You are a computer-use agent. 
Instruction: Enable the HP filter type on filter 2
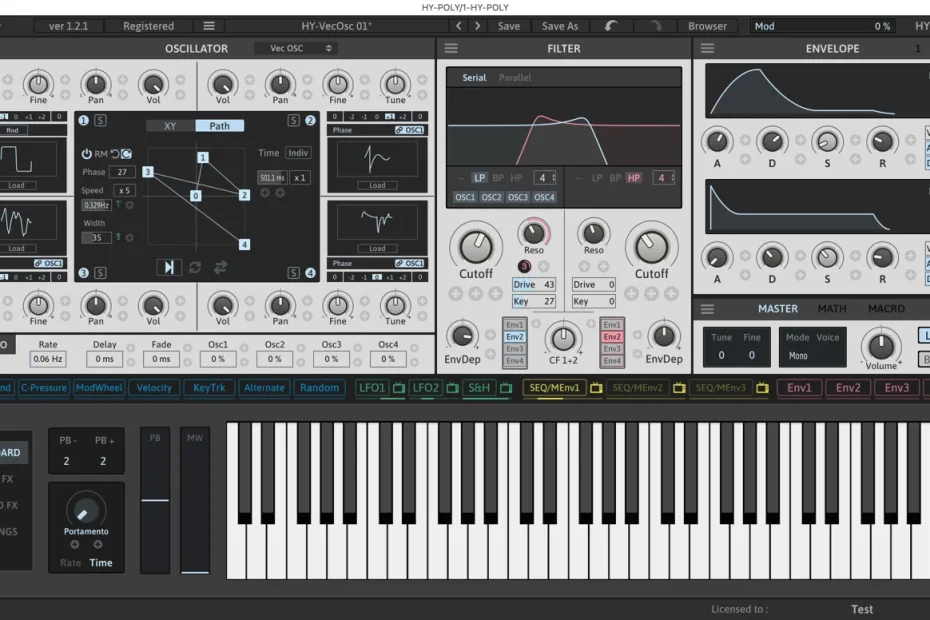pyautogui.click(x=634, y=178)
